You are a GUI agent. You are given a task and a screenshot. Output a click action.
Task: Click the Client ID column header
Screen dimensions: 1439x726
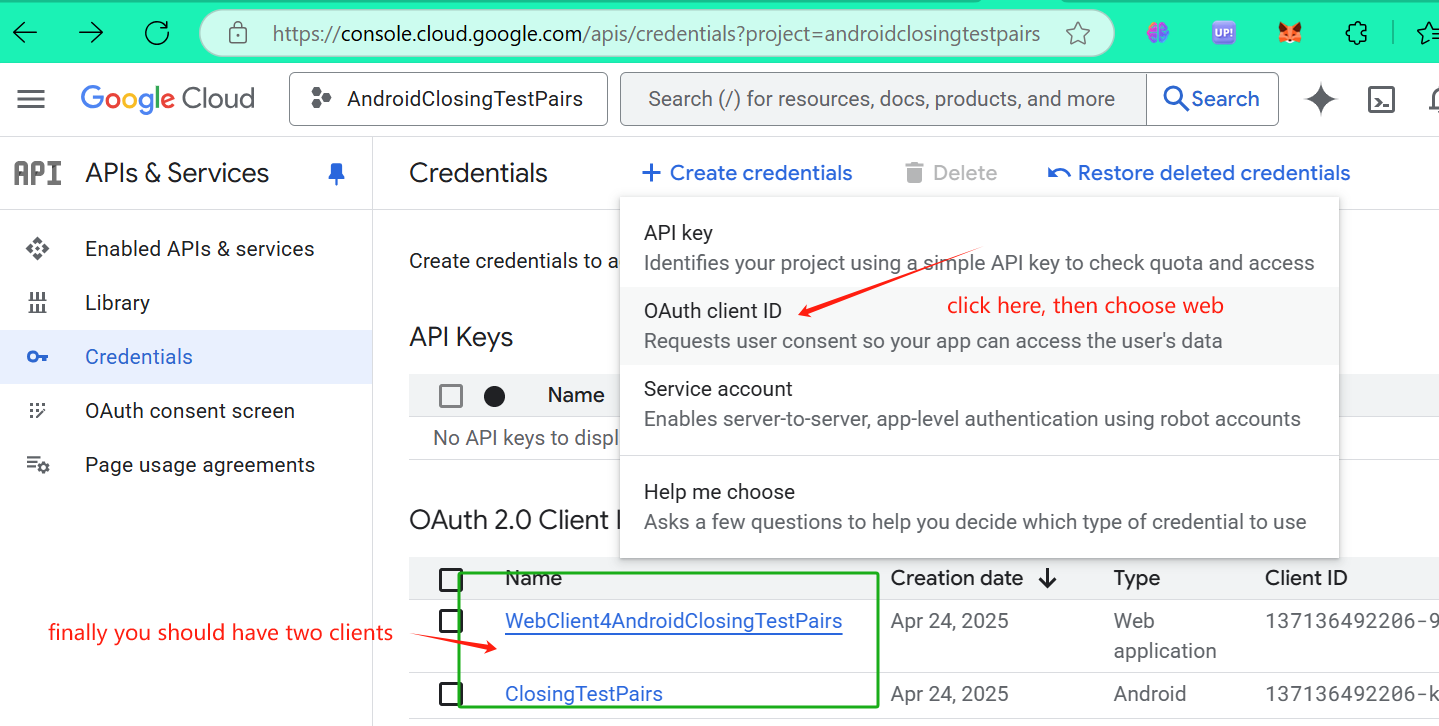click(x=1306, y=578)
